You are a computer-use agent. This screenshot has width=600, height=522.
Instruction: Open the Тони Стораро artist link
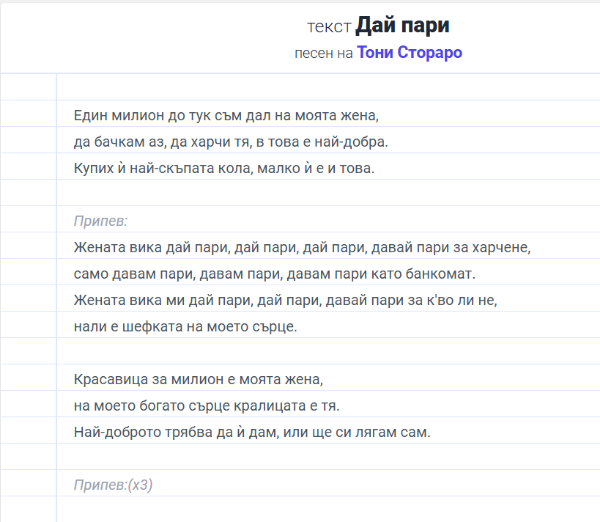(410, 52)
